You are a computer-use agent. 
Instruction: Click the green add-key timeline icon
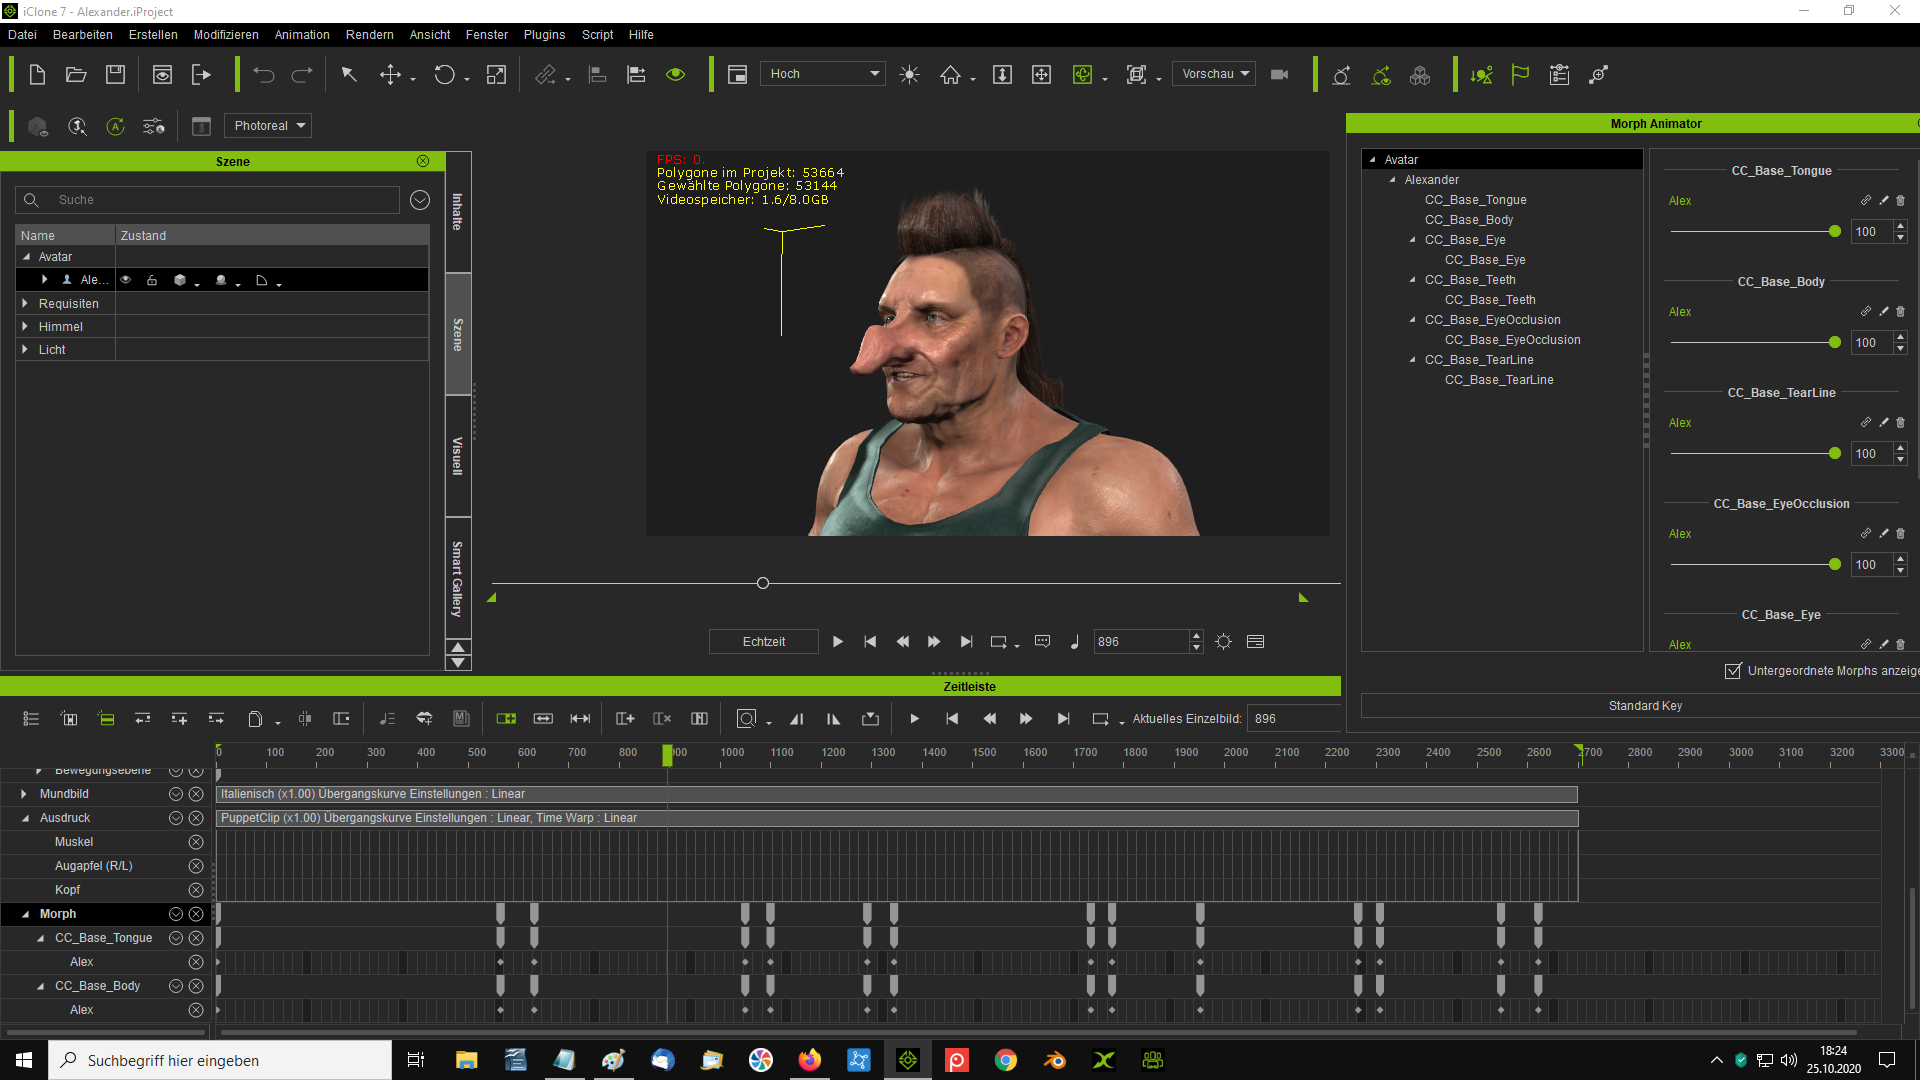506,718
